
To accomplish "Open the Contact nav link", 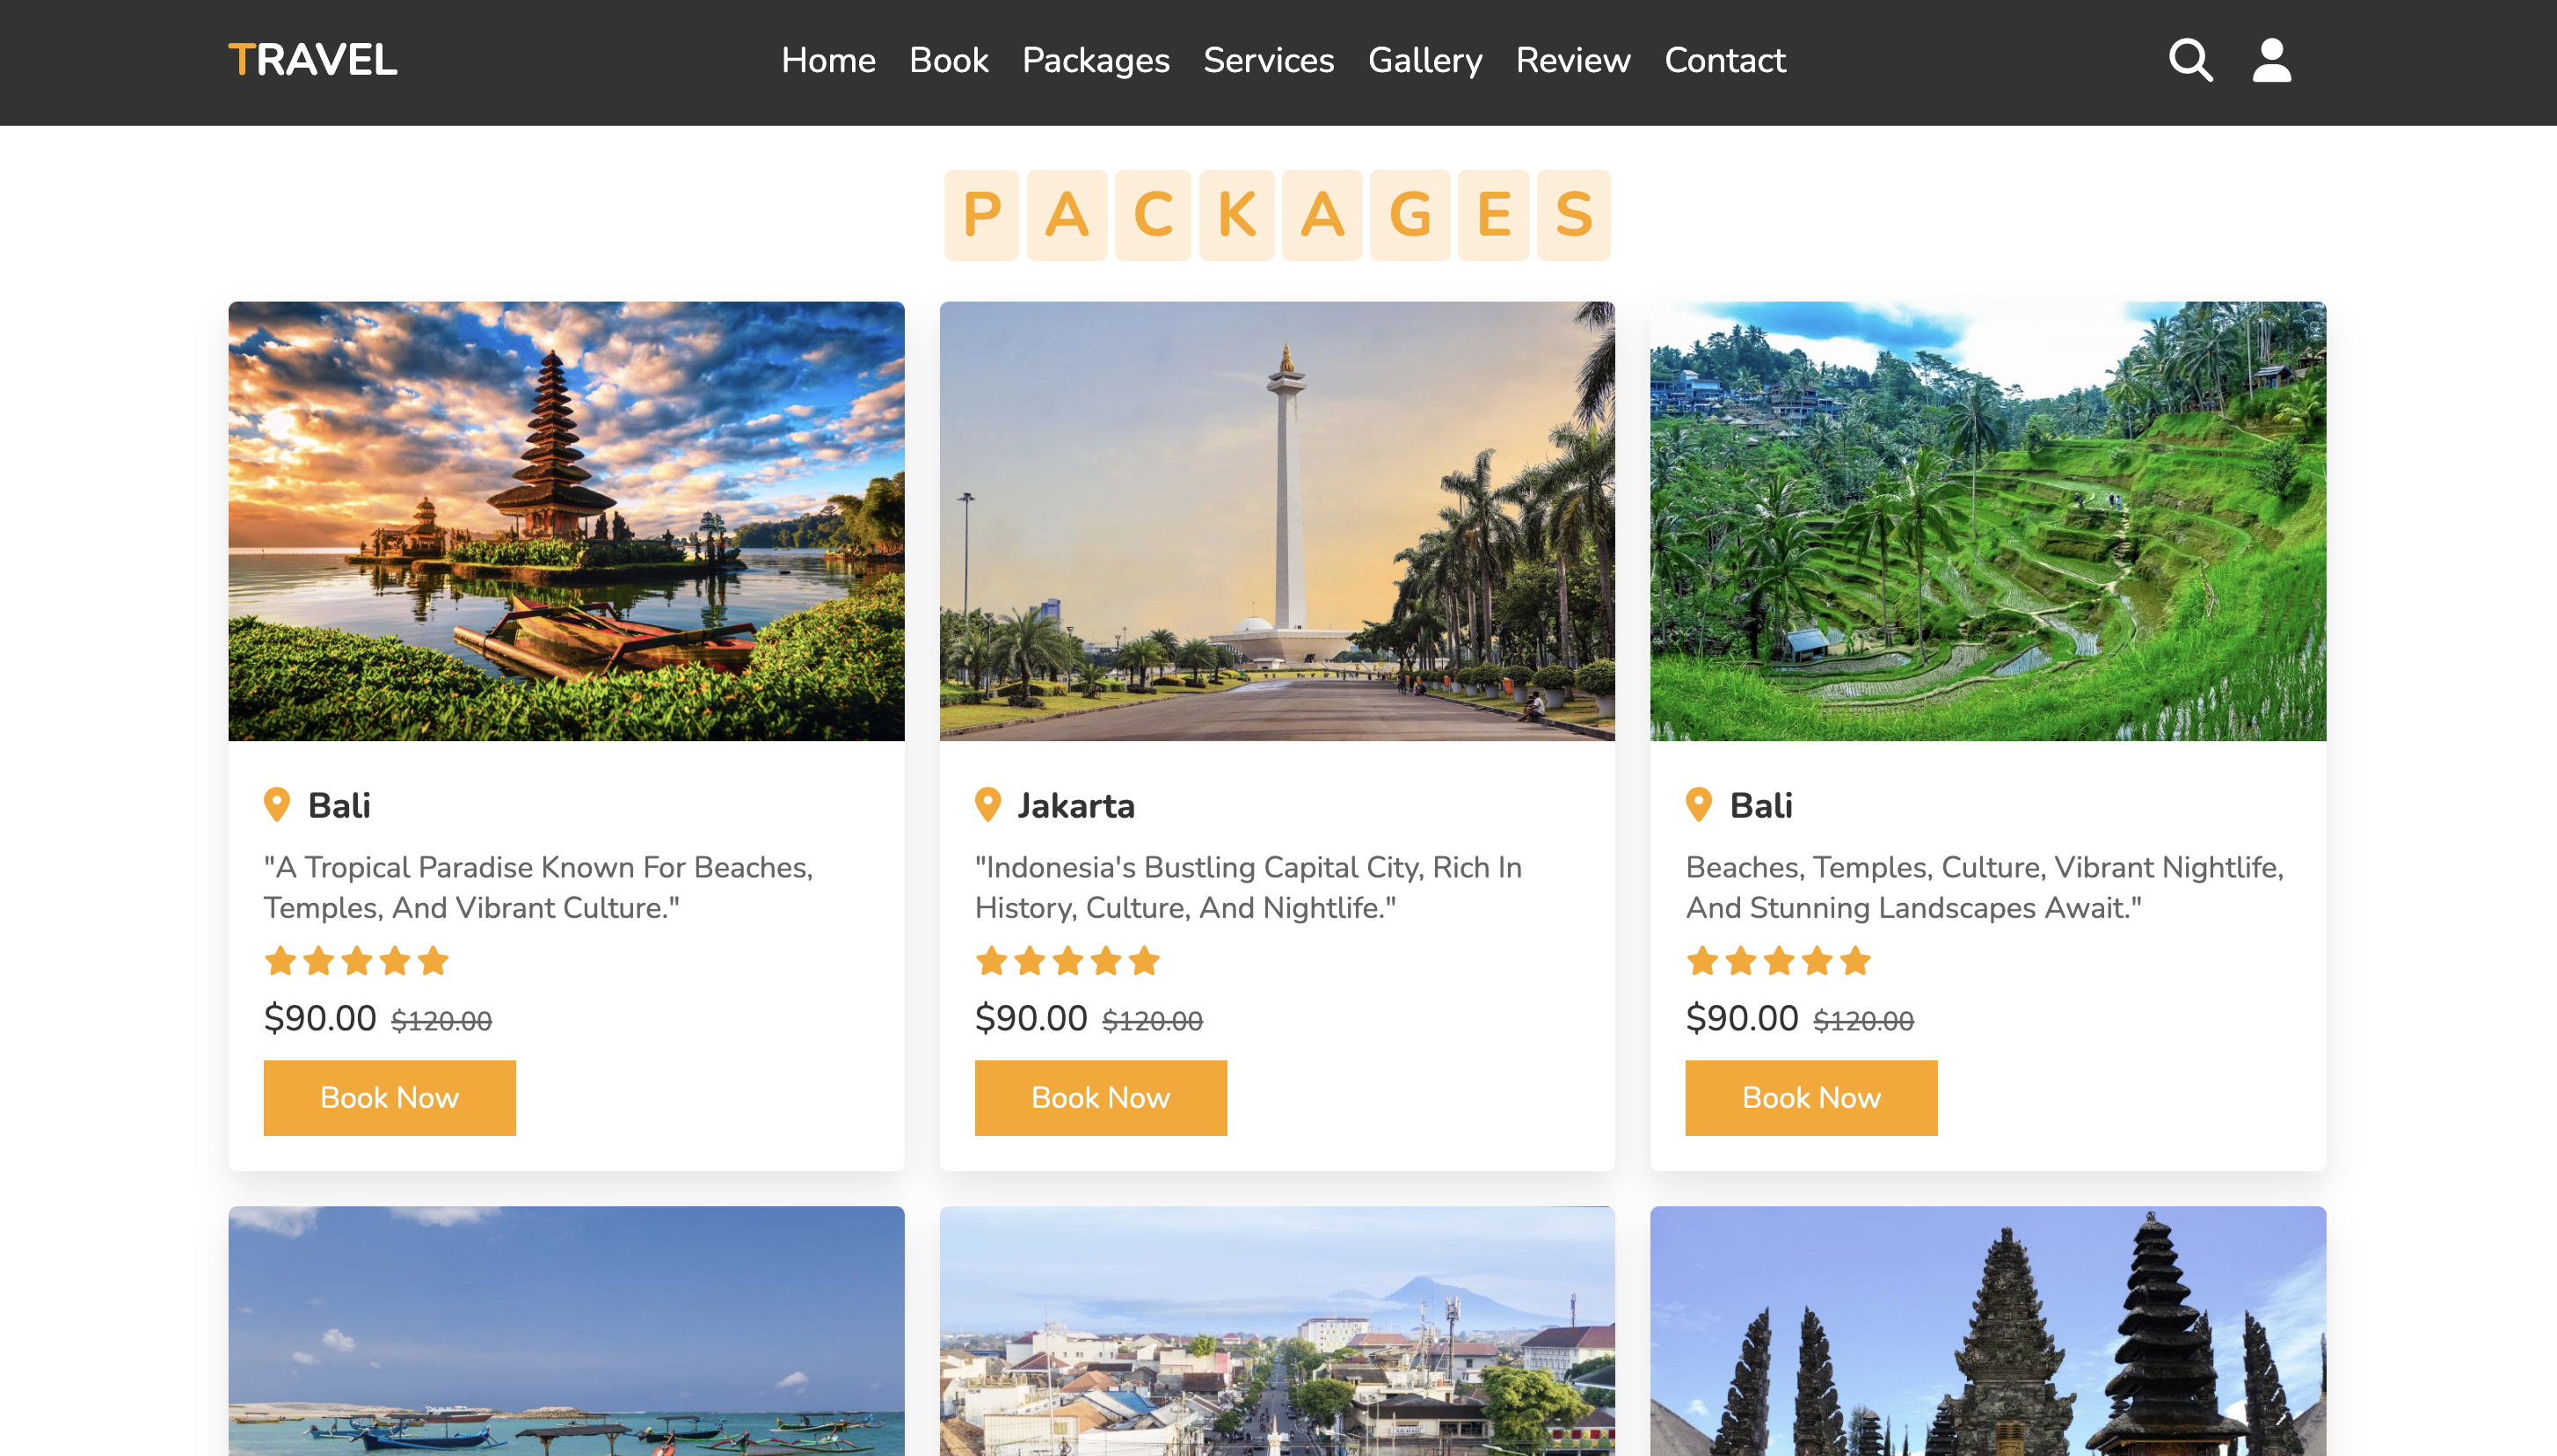I will pos(1724,60).
